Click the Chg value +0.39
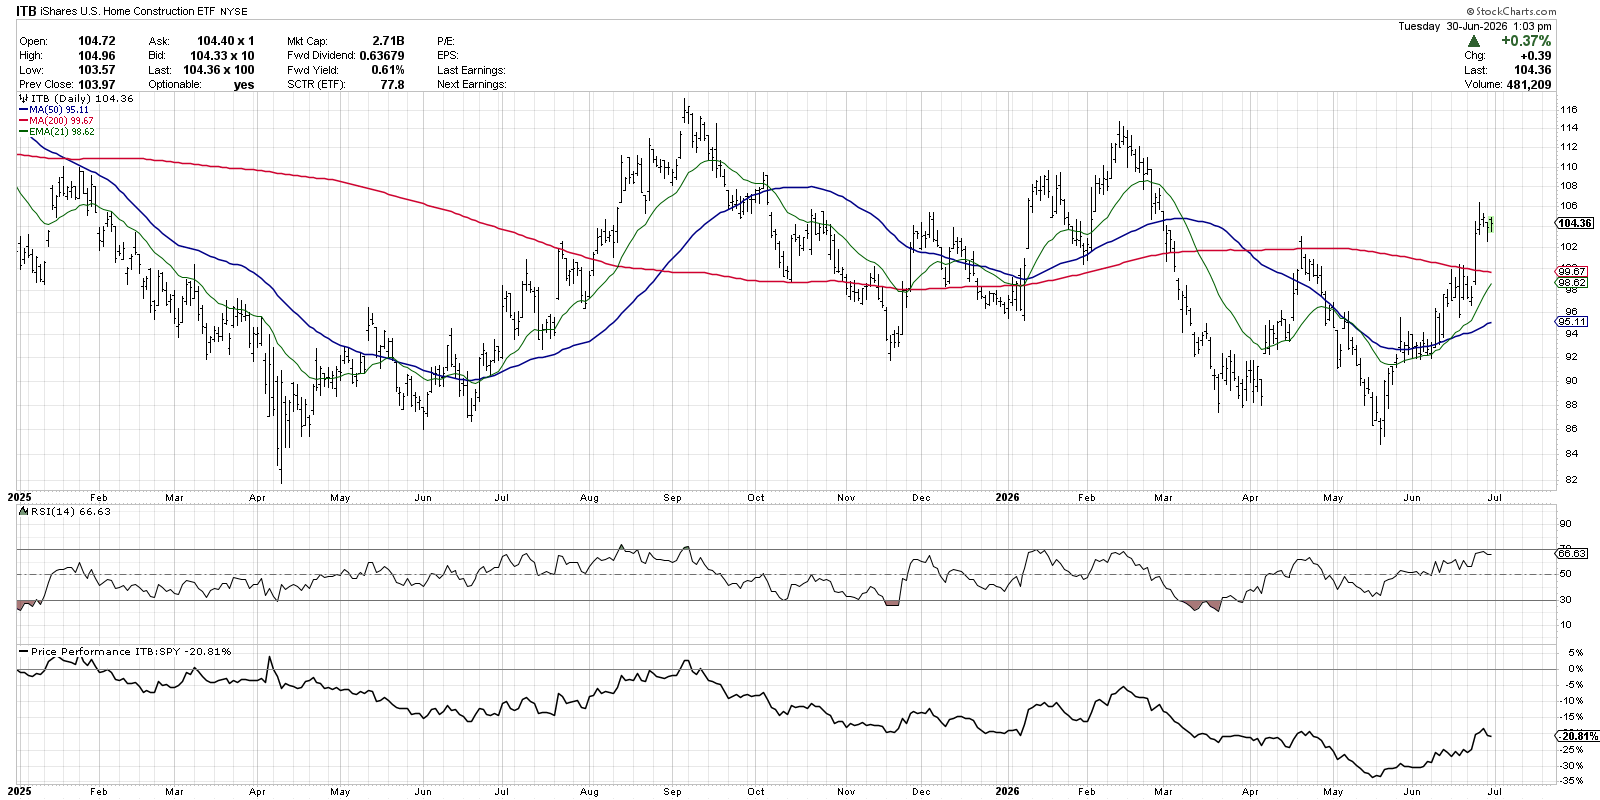This screenshot has width=1600, height=800. point(1536,56)
